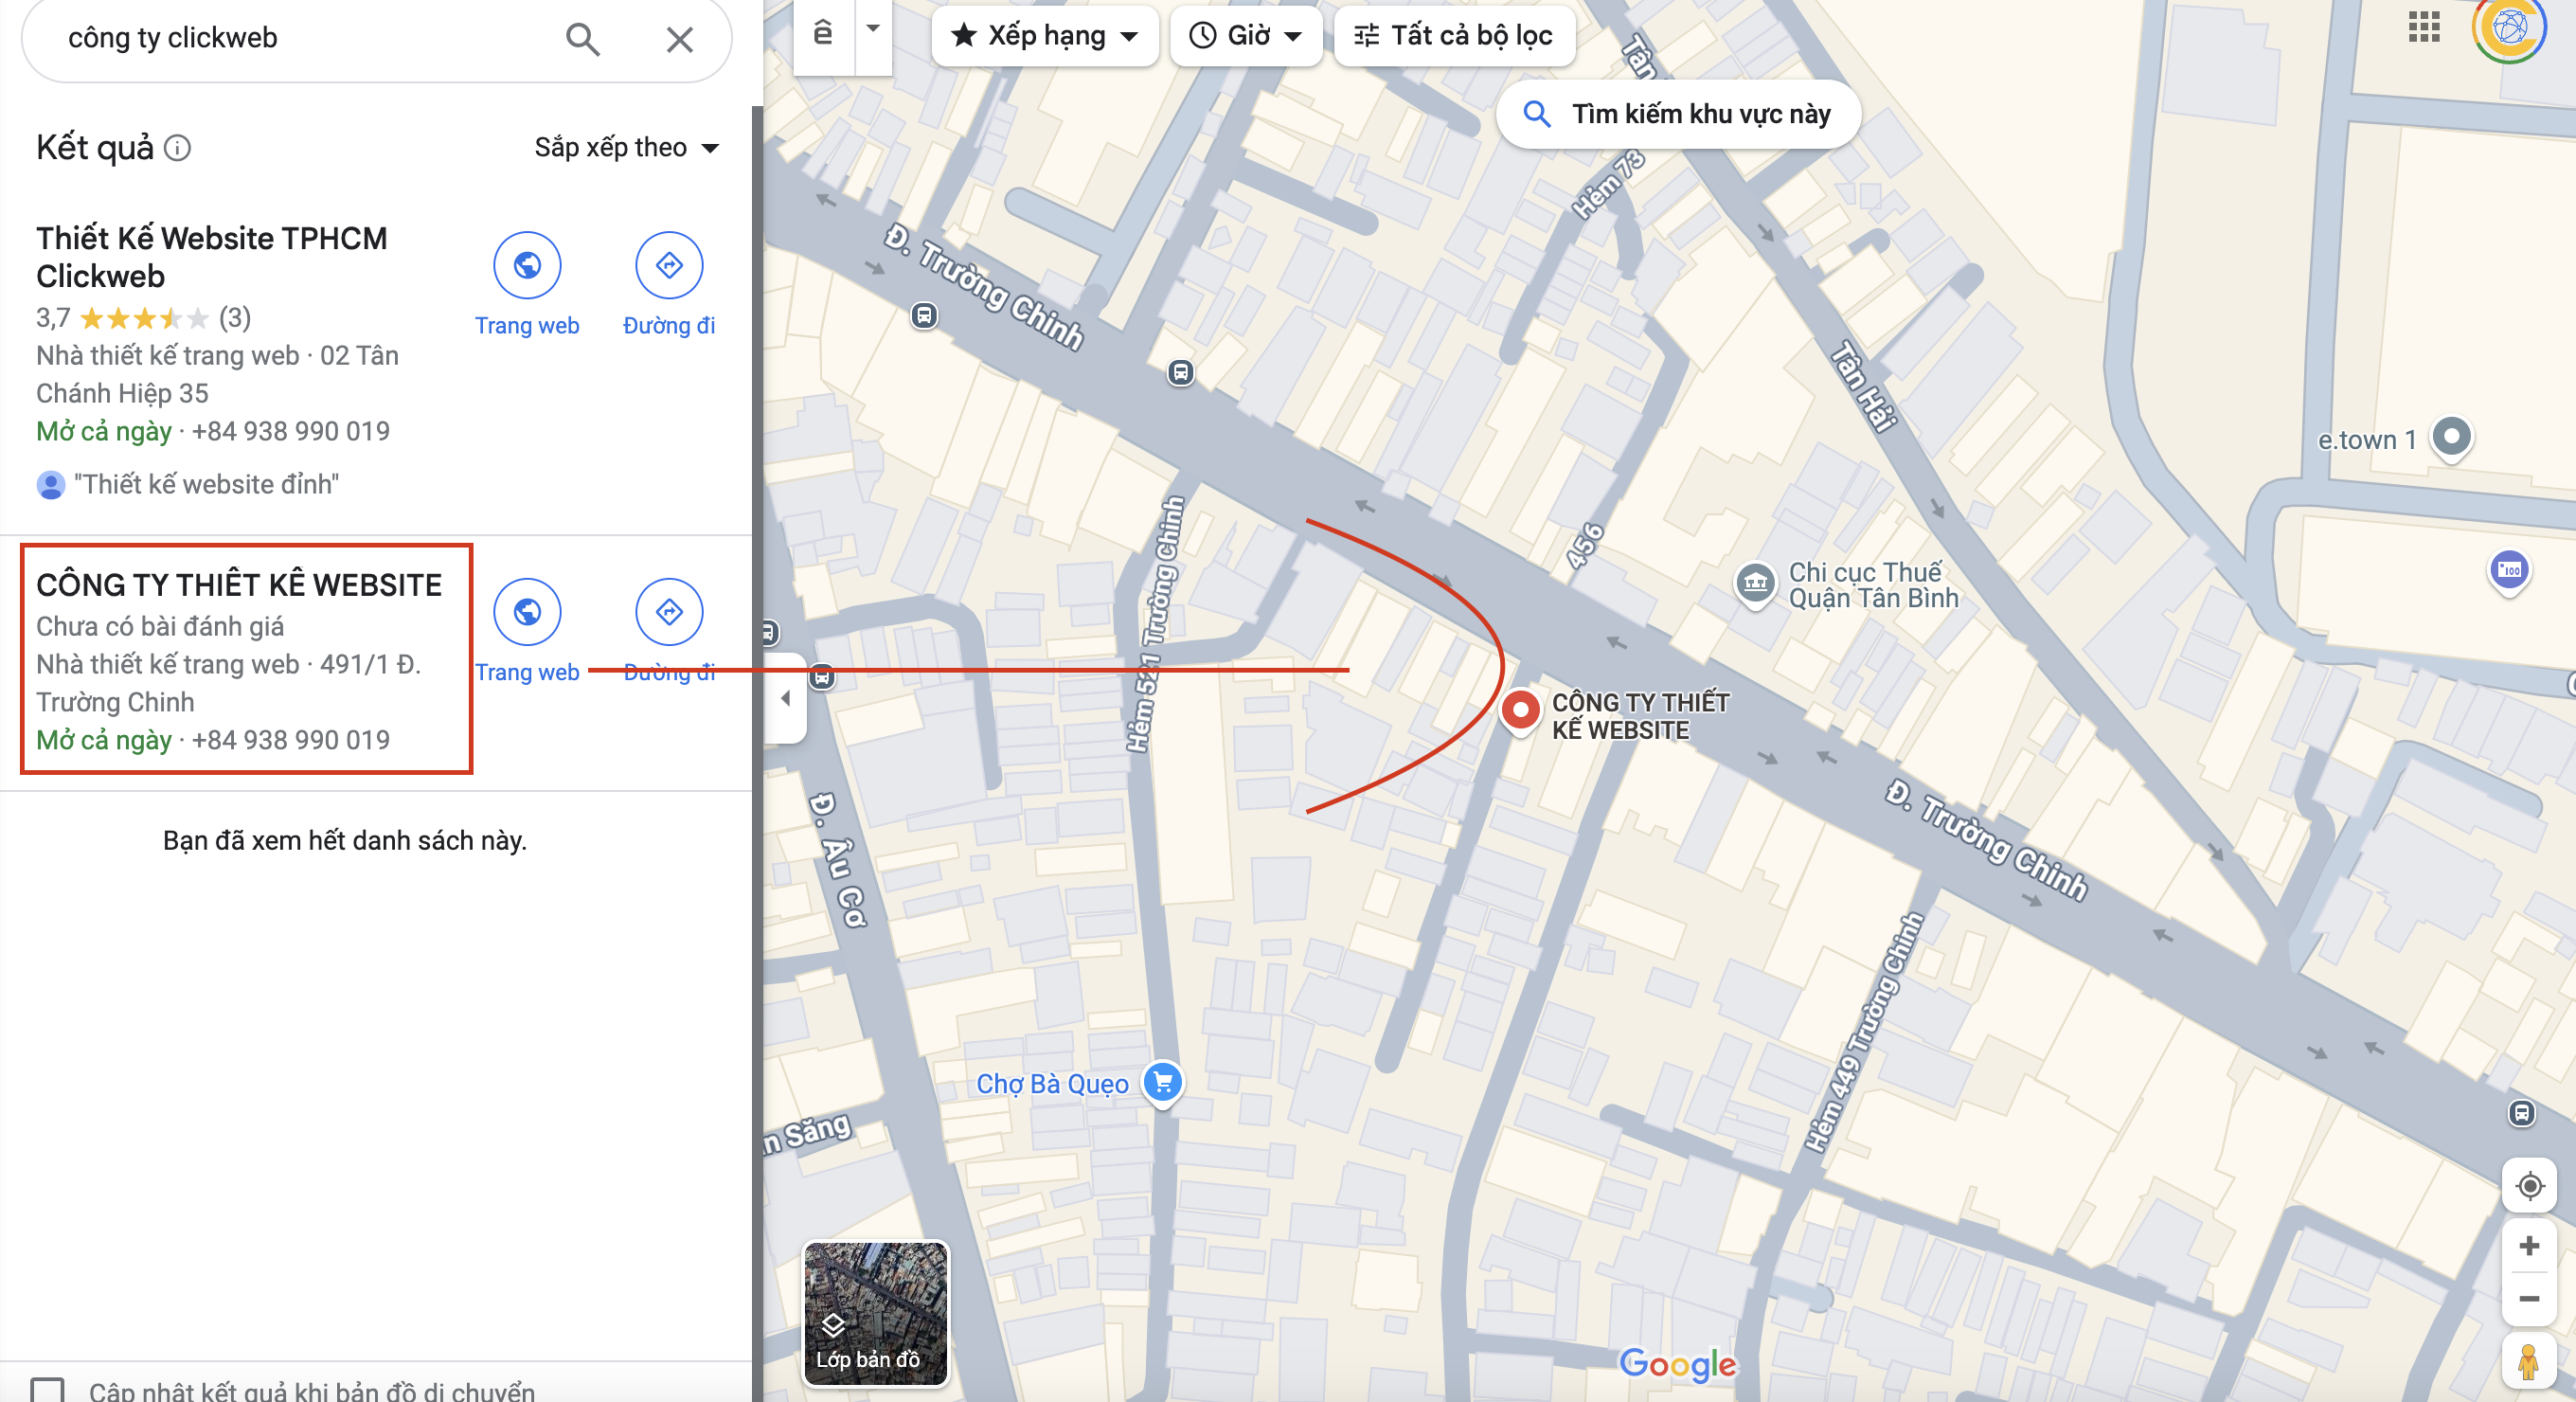
Task: Get Đường đi for CÔNG TY THIẾT KẾ WEBSITE
Action: [669, 632]
